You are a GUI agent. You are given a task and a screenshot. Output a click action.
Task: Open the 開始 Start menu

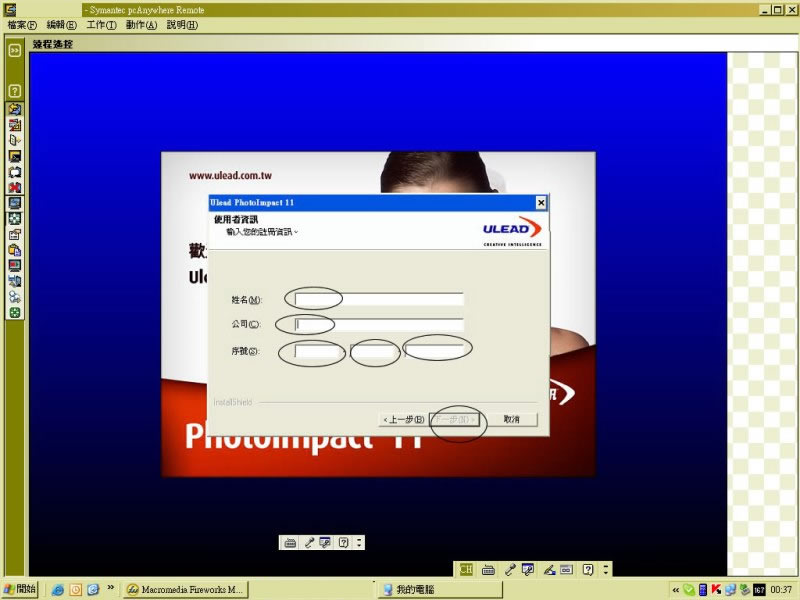20,589
